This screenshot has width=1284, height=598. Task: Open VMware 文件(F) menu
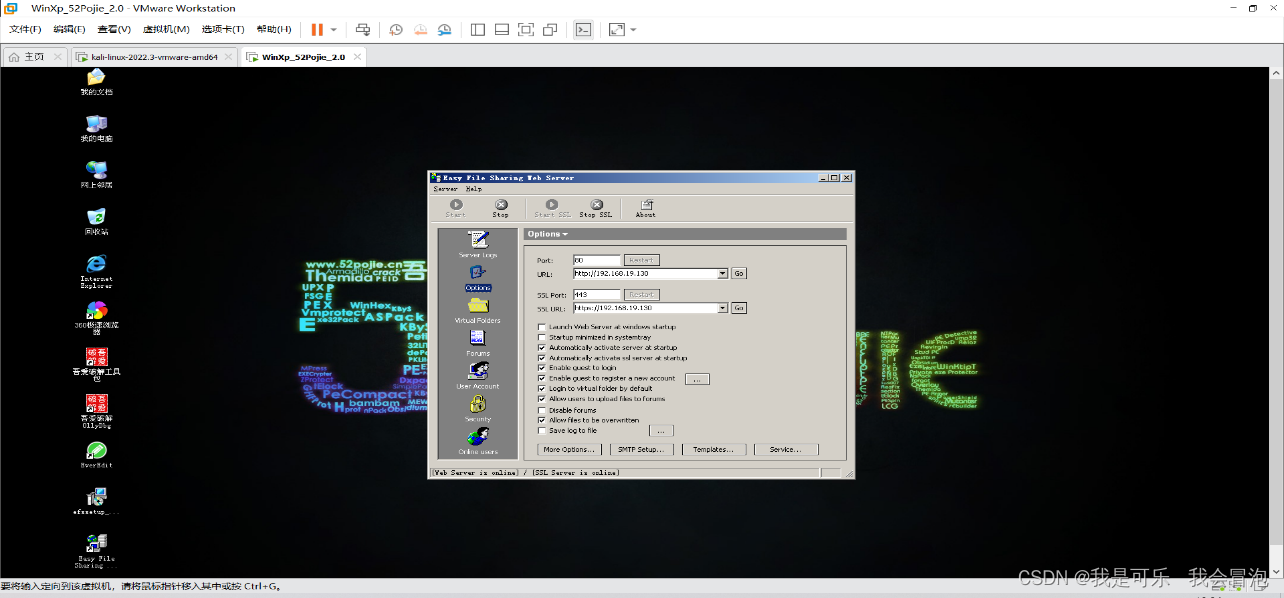[x=26, y=29]
